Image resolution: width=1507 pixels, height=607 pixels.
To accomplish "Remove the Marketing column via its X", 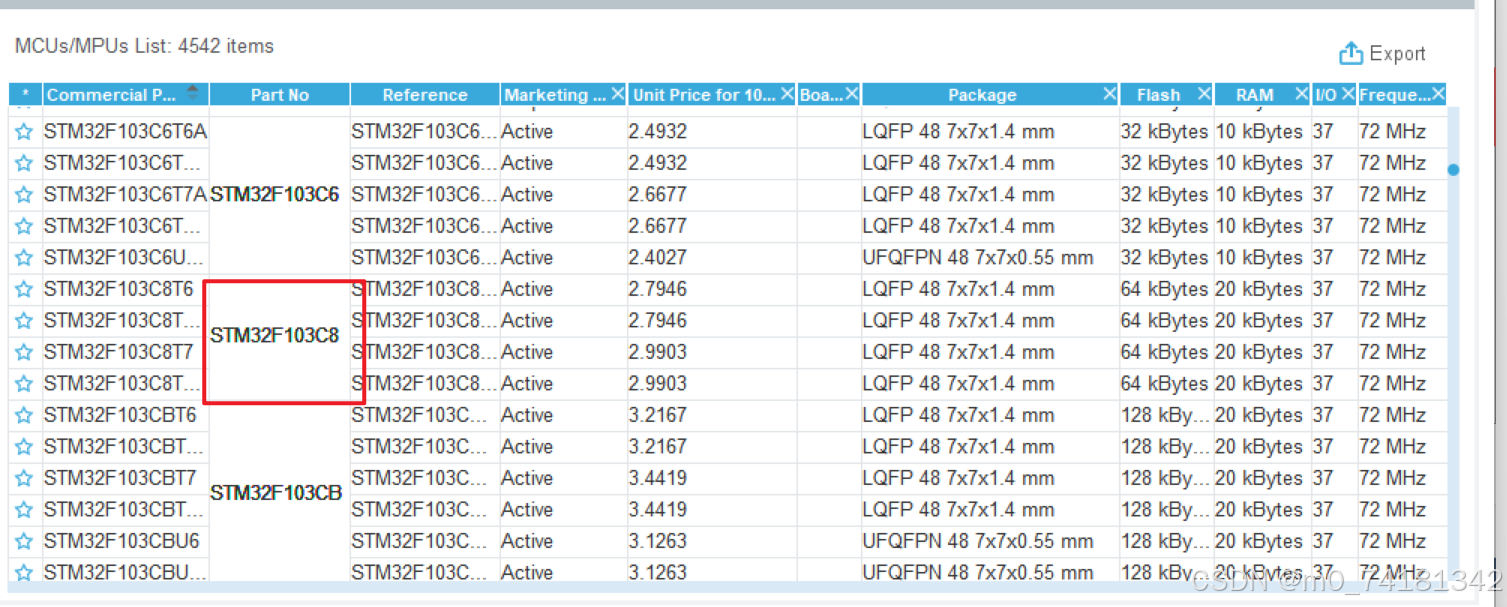I will [x=617, y=94].
